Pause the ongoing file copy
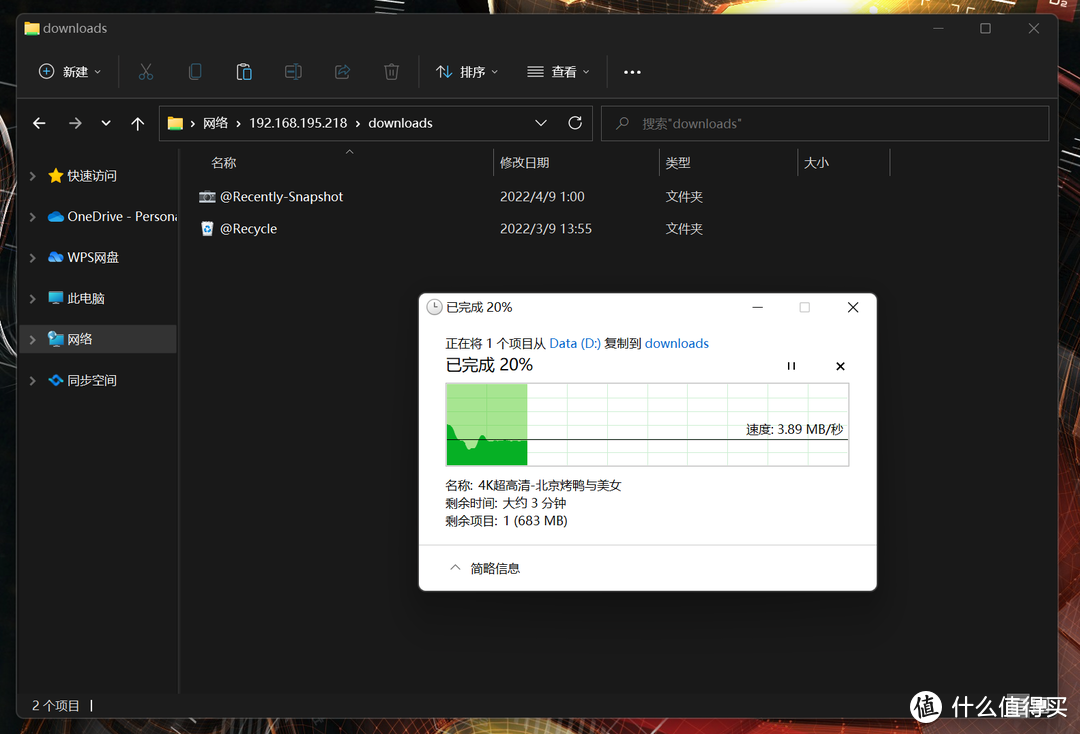The image size is (1080, 734). (x=791, y=366)
